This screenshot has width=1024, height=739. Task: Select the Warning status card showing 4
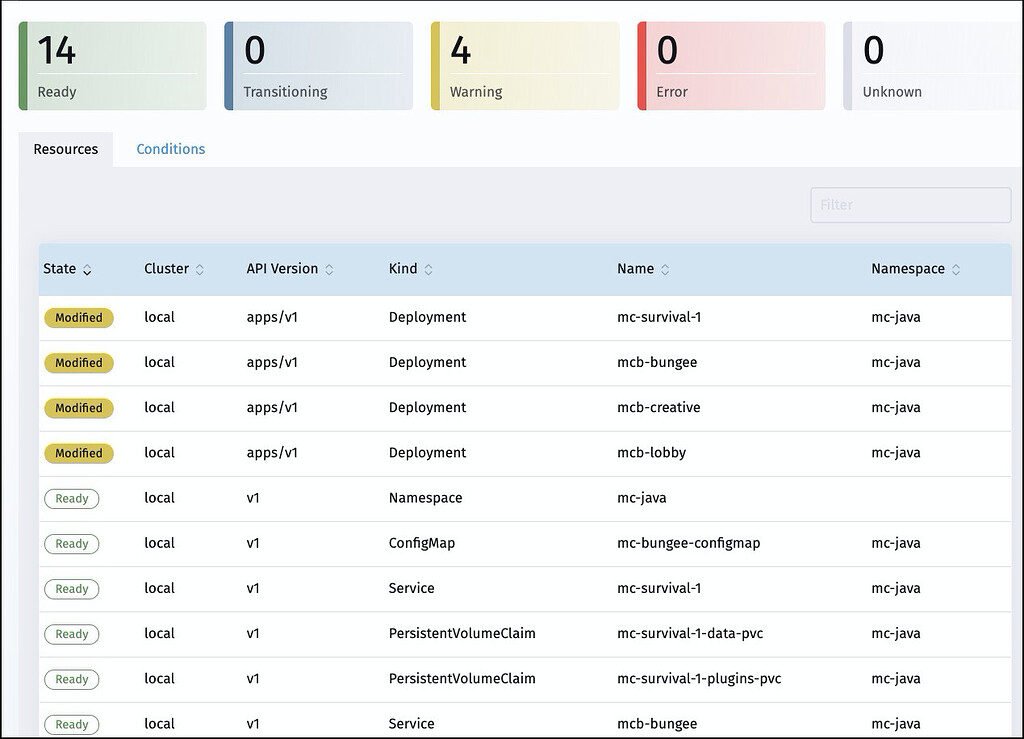pyautogui.click(x=524, y=65)
